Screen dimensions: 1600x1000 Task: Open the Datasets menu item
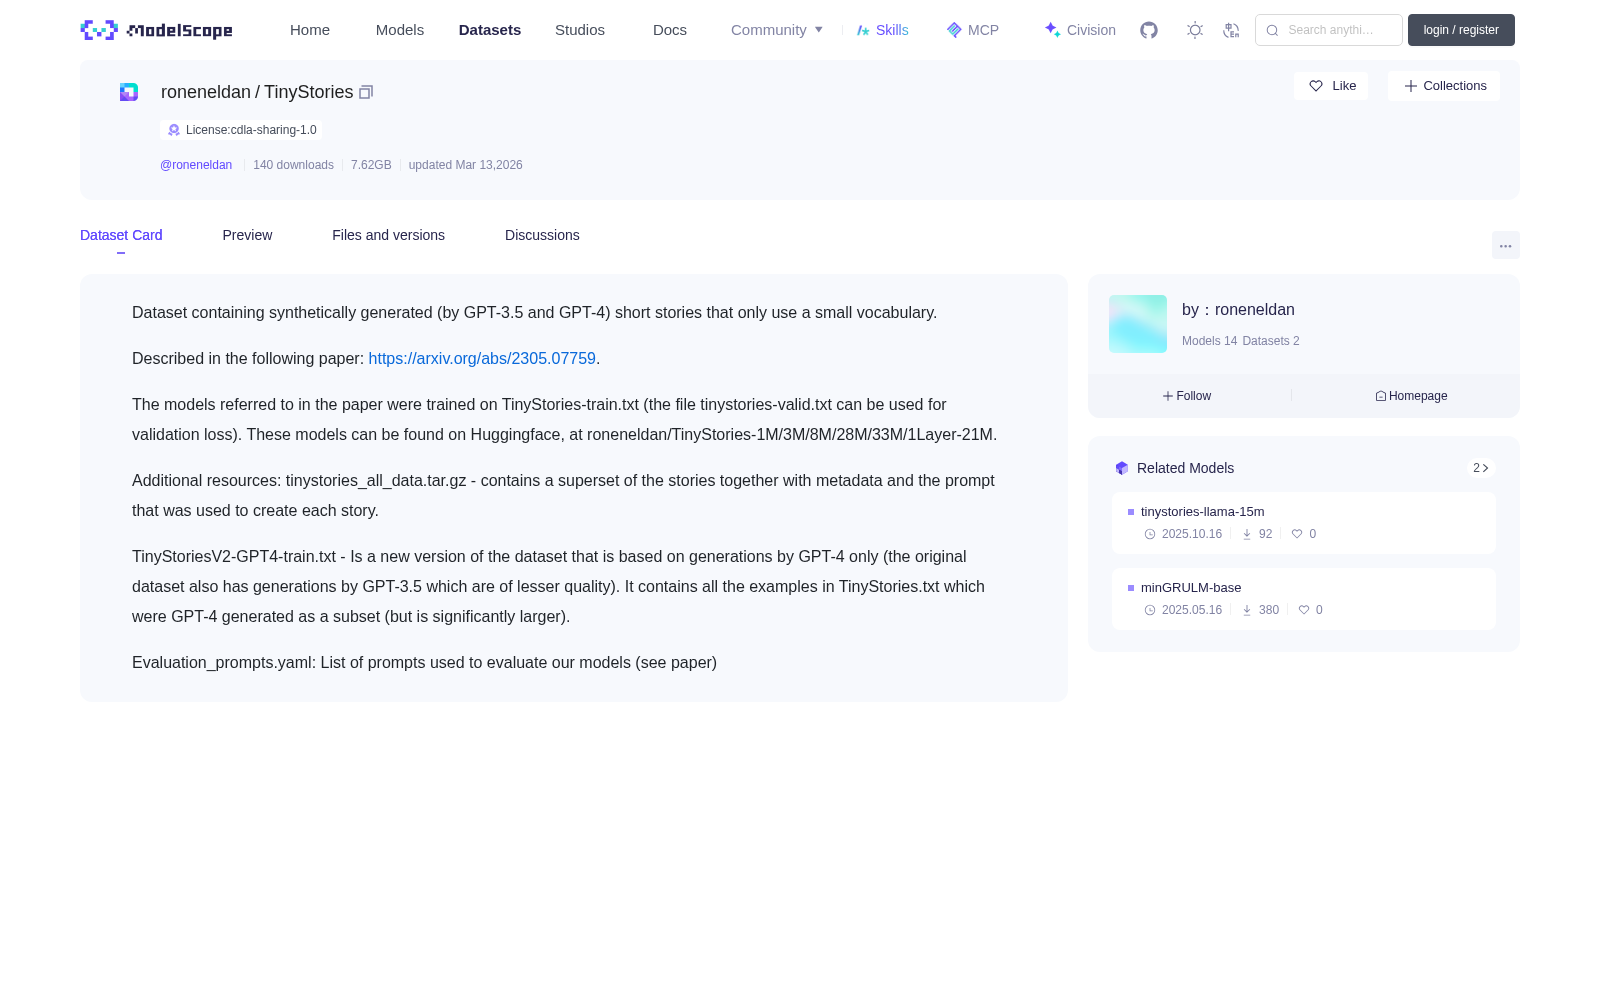coord(490,30)
